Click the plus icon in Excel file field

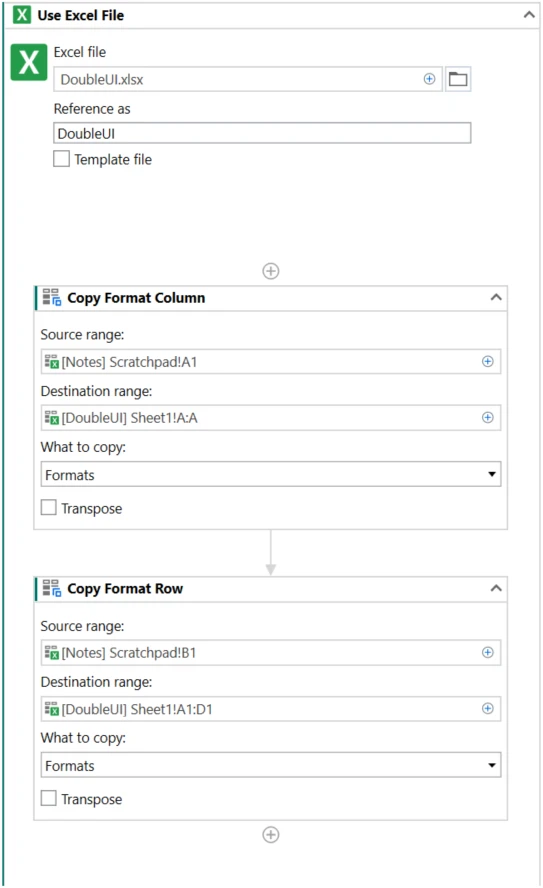(x=429, y=79)
